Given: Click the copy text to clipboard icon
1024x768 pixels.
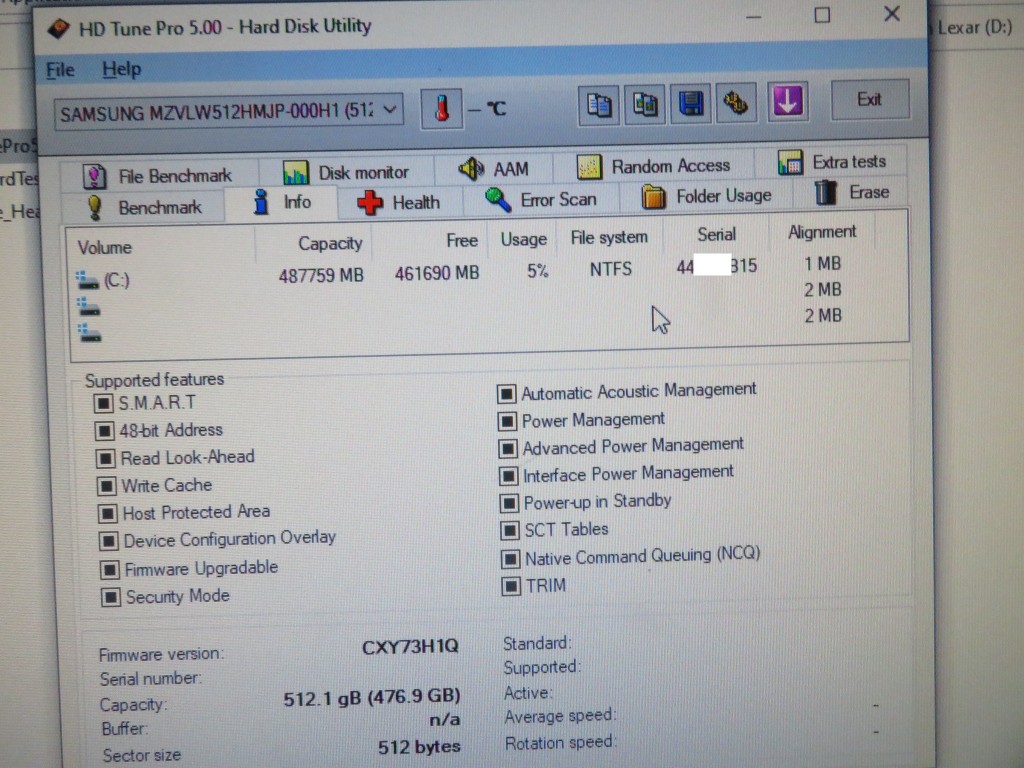Looking at the screenshot, I should tap(598, 104).
